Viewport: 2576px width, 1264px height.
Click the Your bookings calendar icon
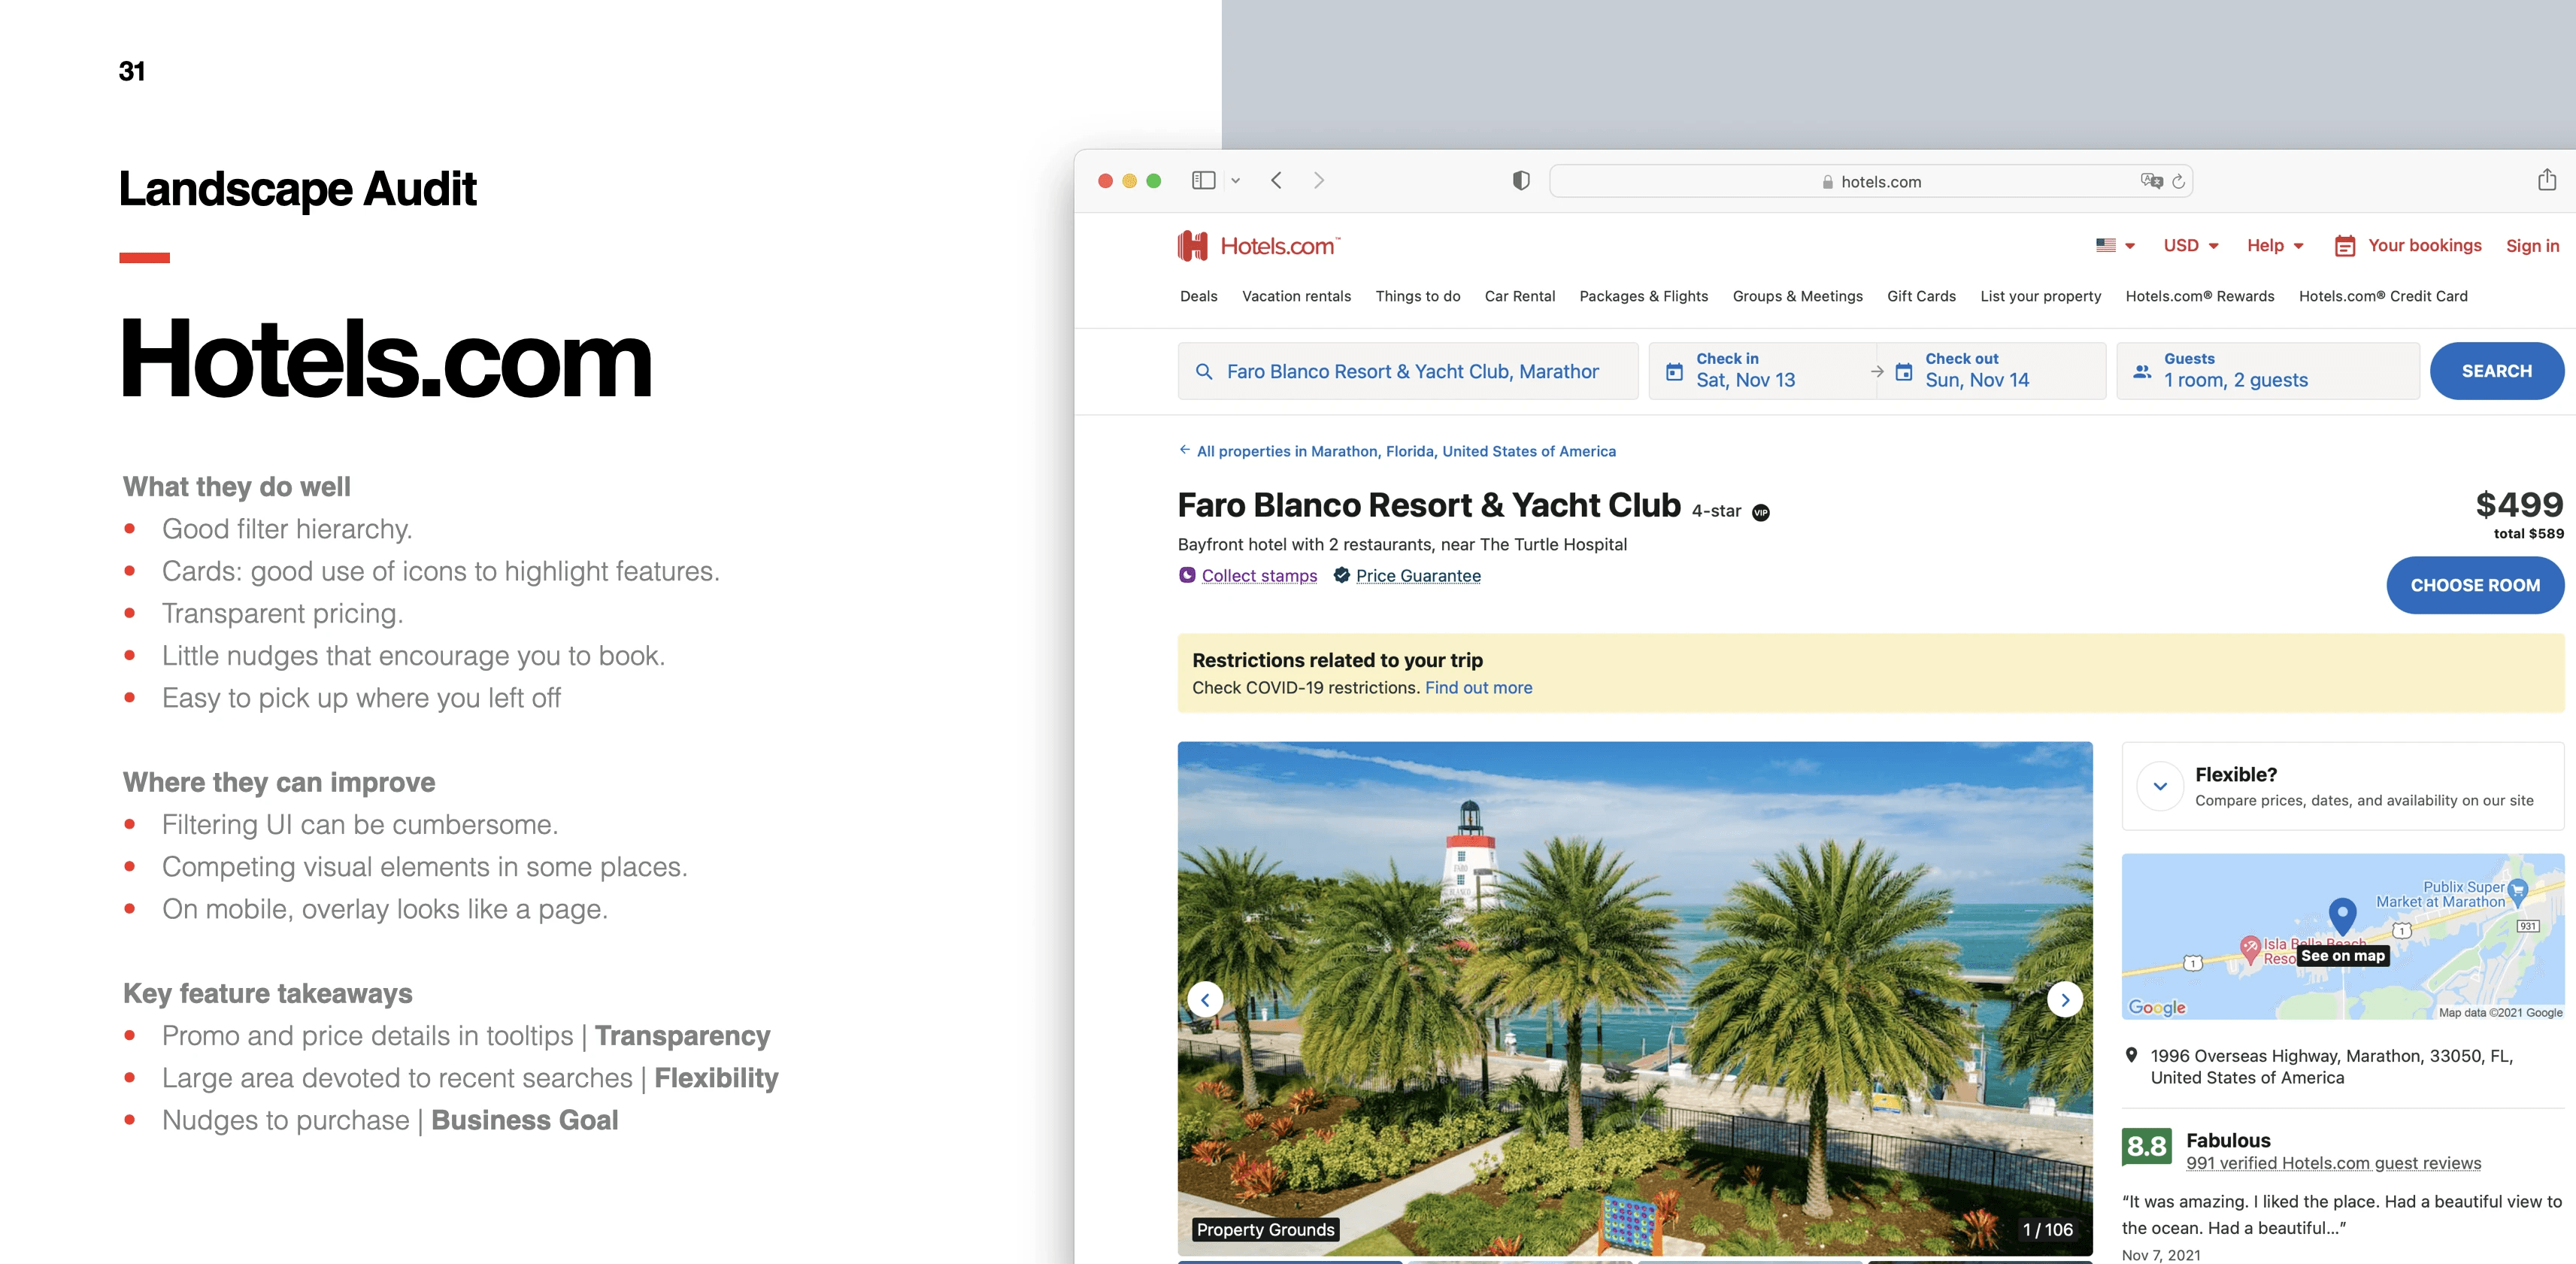tap(2344, 246)
